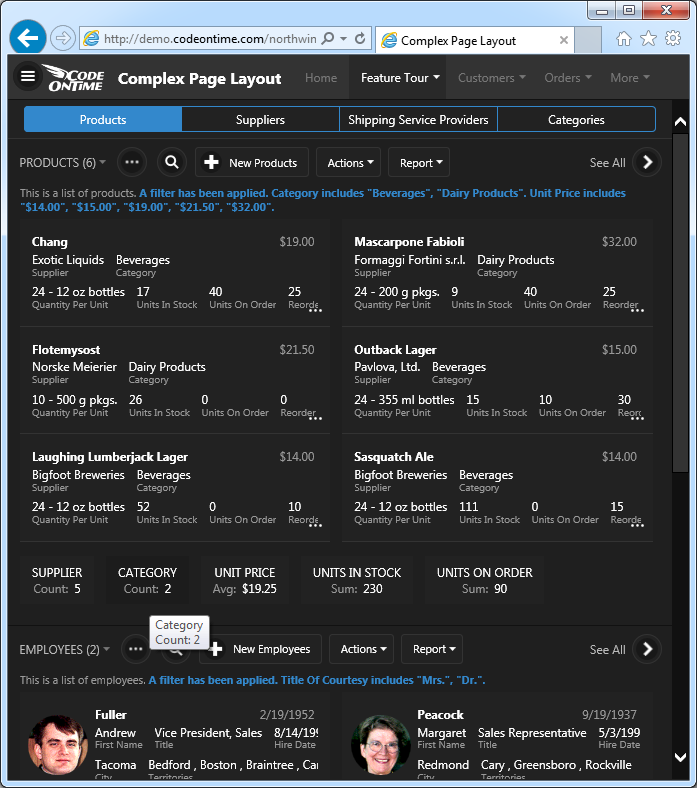
Task: Switch to Shipping Service Providers tab
Action: click(x=419, y=120)
